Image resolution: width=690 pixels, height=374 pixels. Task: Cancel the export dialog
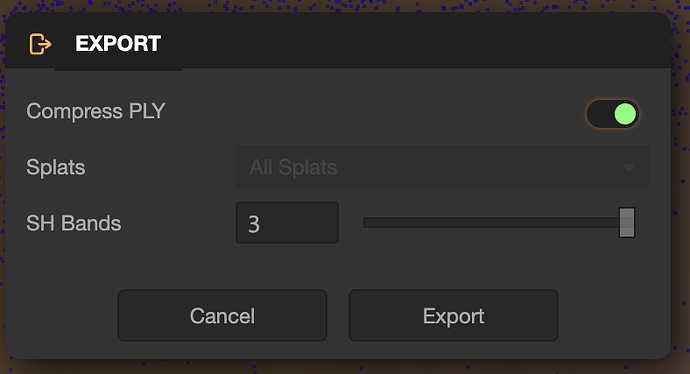point(222,315)
